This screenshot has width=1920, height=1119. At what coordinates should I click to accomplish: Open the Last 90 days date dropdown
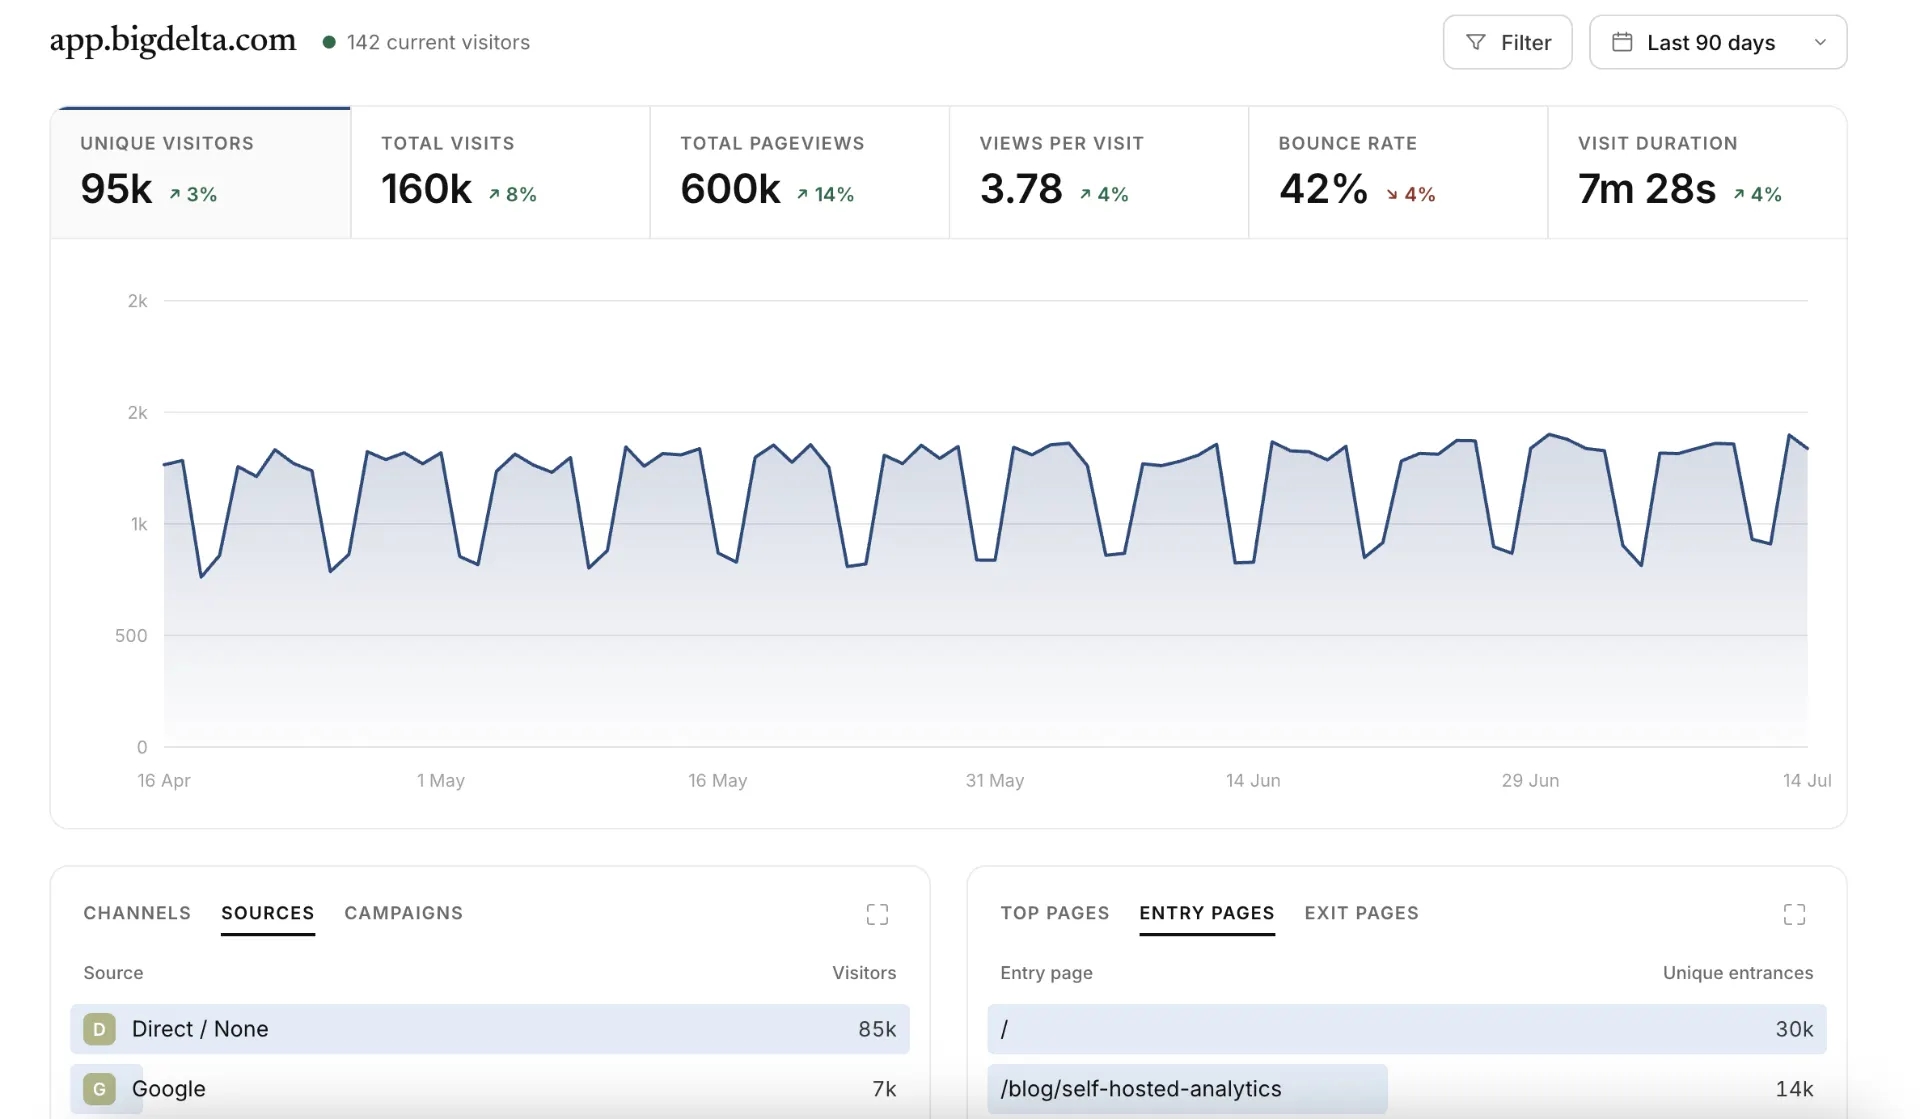1717,42
